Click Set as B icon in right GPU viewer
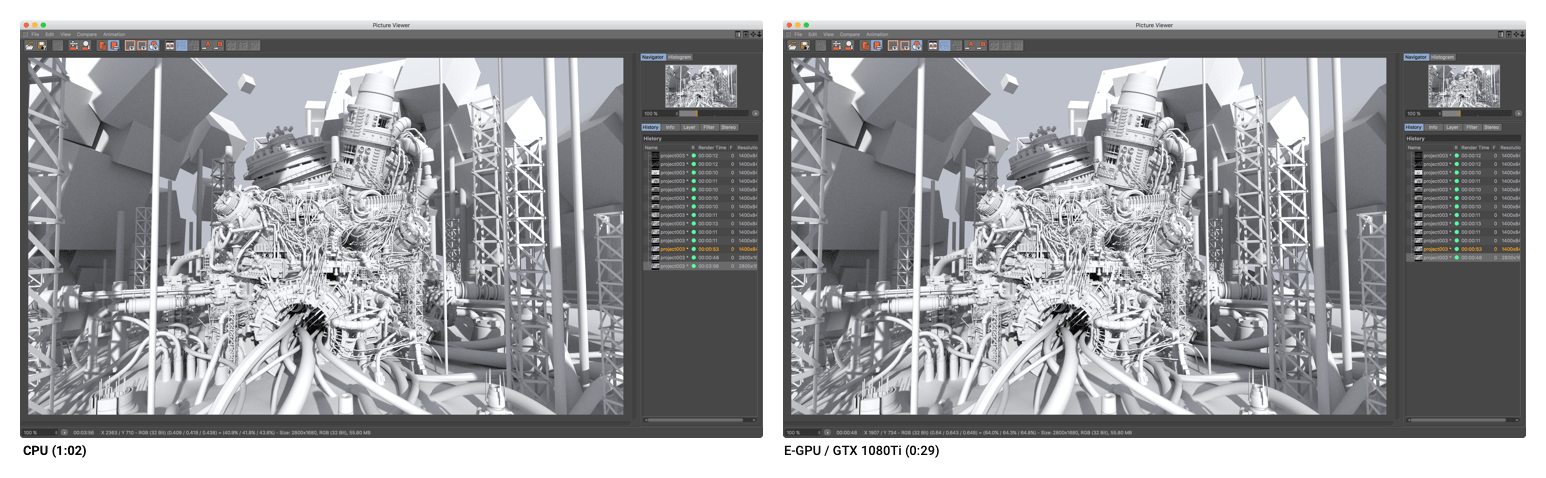Screen dimensions: 1546x478 click(x=982, y=45)
